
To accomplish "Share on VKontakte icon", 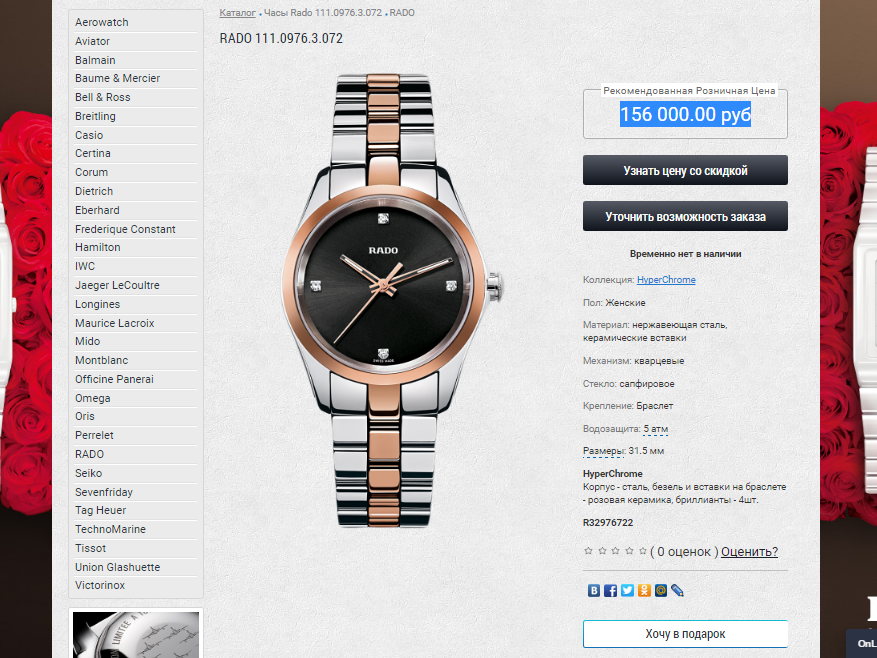I will click(594, 590).
